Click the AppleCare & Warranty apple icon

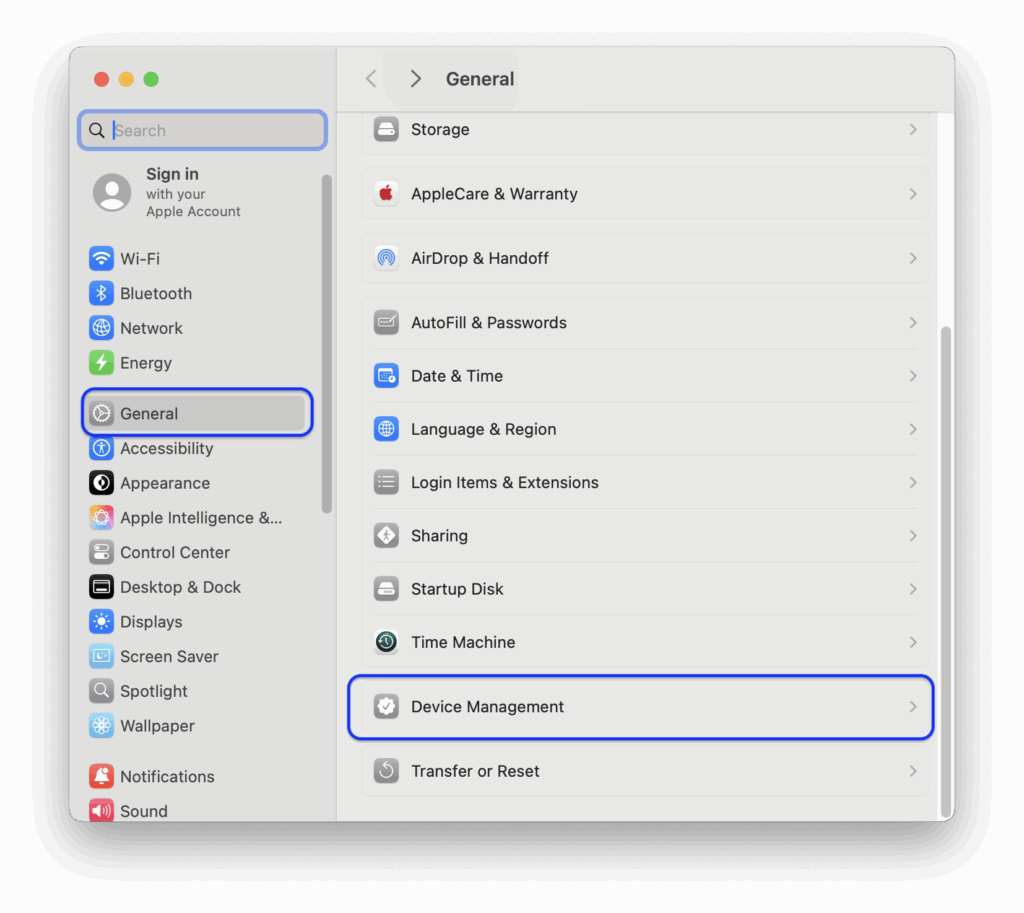(386, 194)
